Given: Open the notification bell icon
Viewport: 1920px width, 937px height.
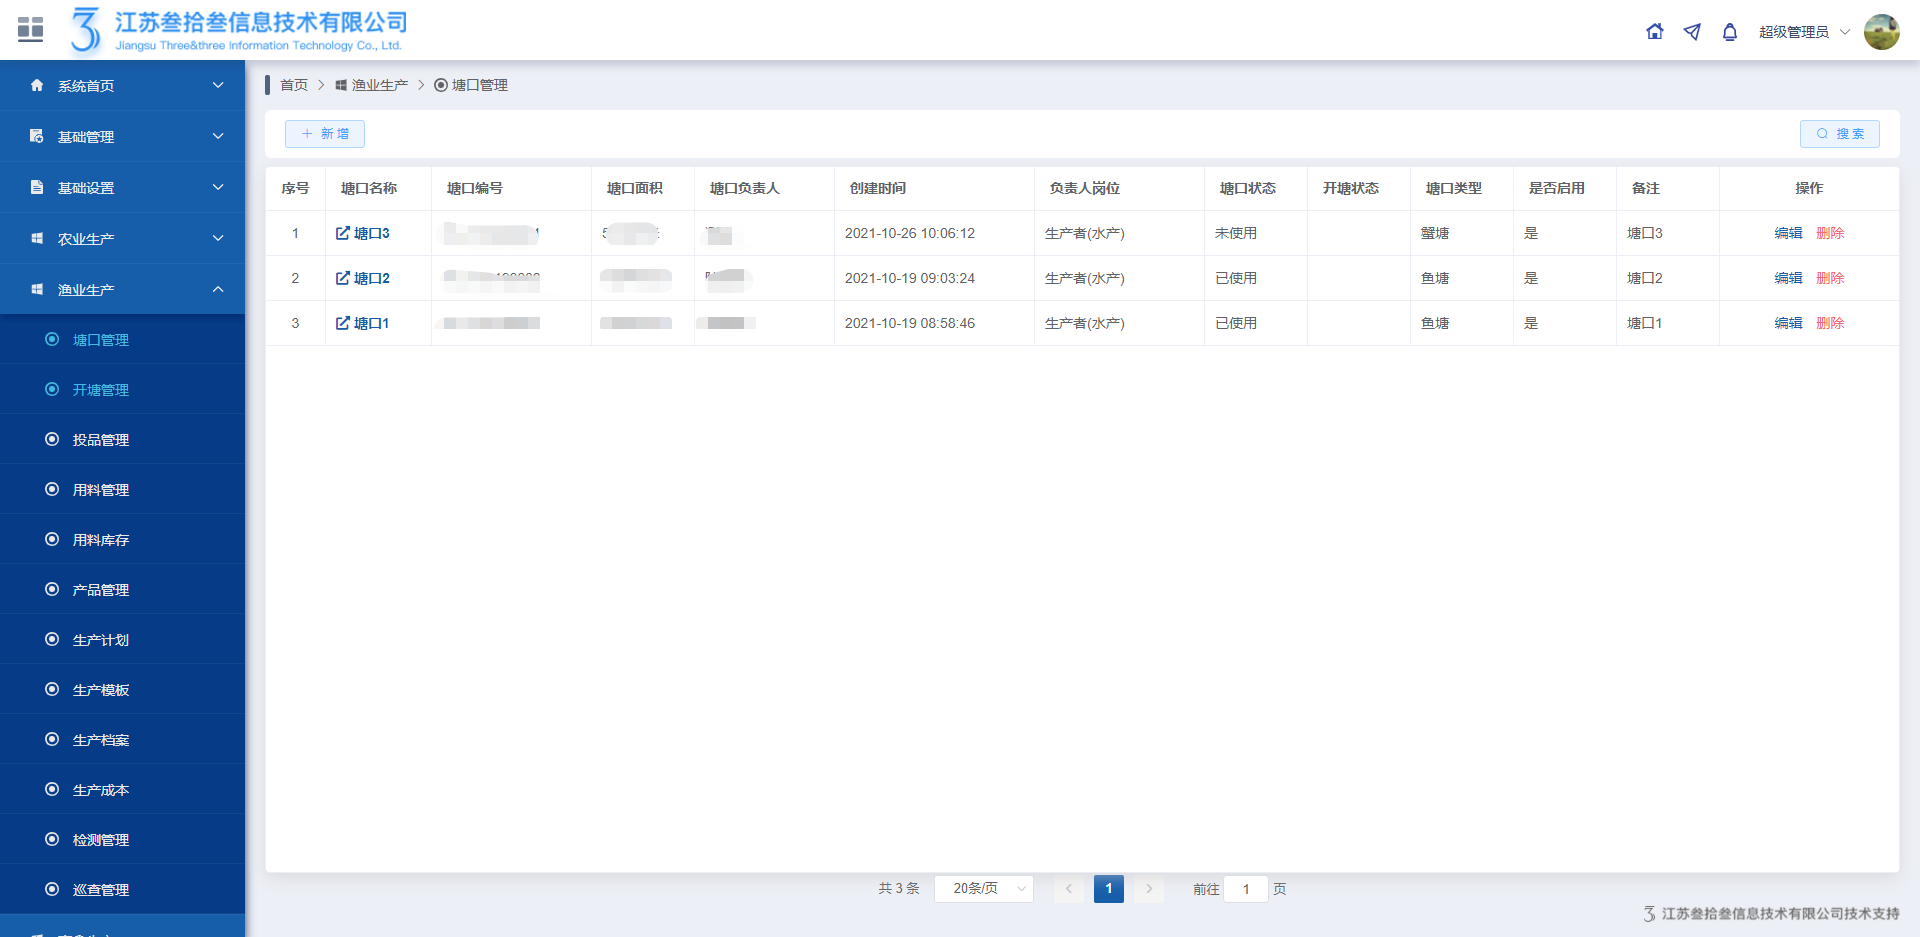Looking at the screenshot, I should point(1730,32).
